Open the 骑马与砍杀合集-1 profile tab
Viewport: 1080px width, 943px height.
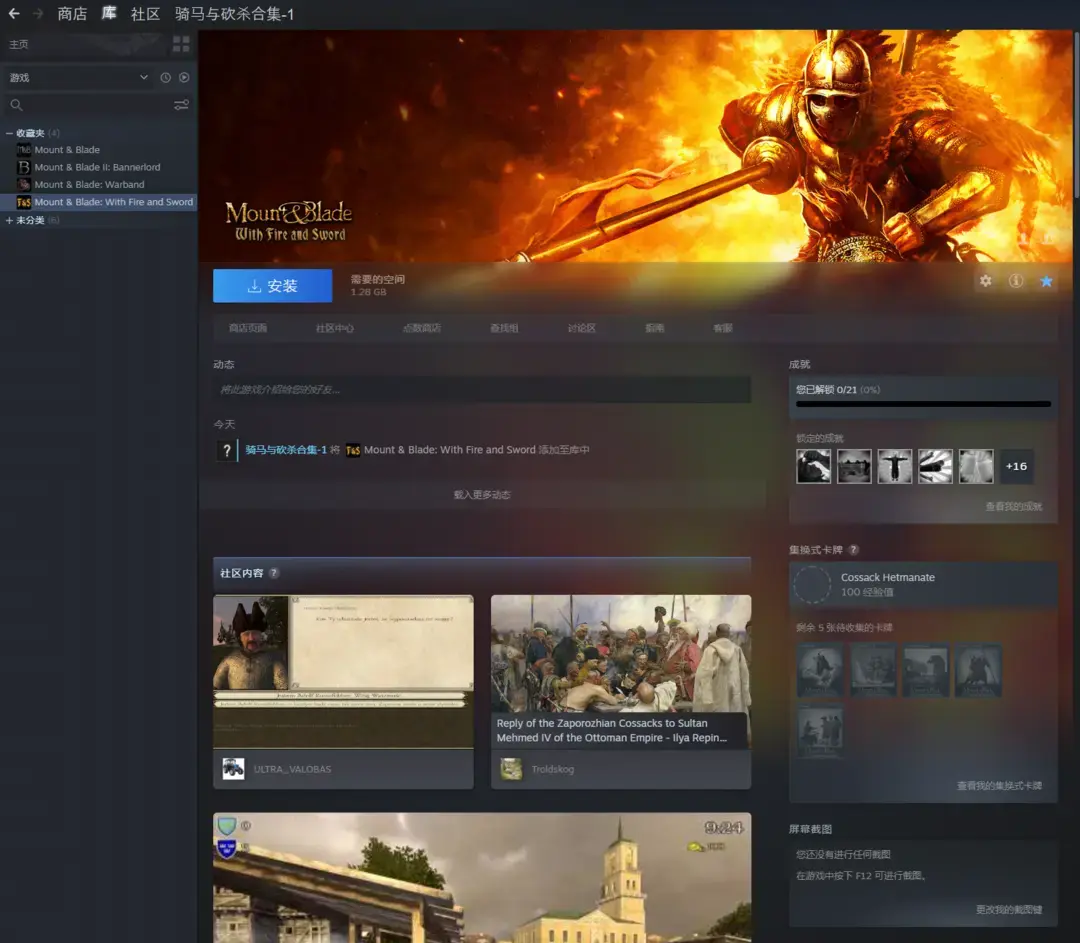click(x=234, y=14)
